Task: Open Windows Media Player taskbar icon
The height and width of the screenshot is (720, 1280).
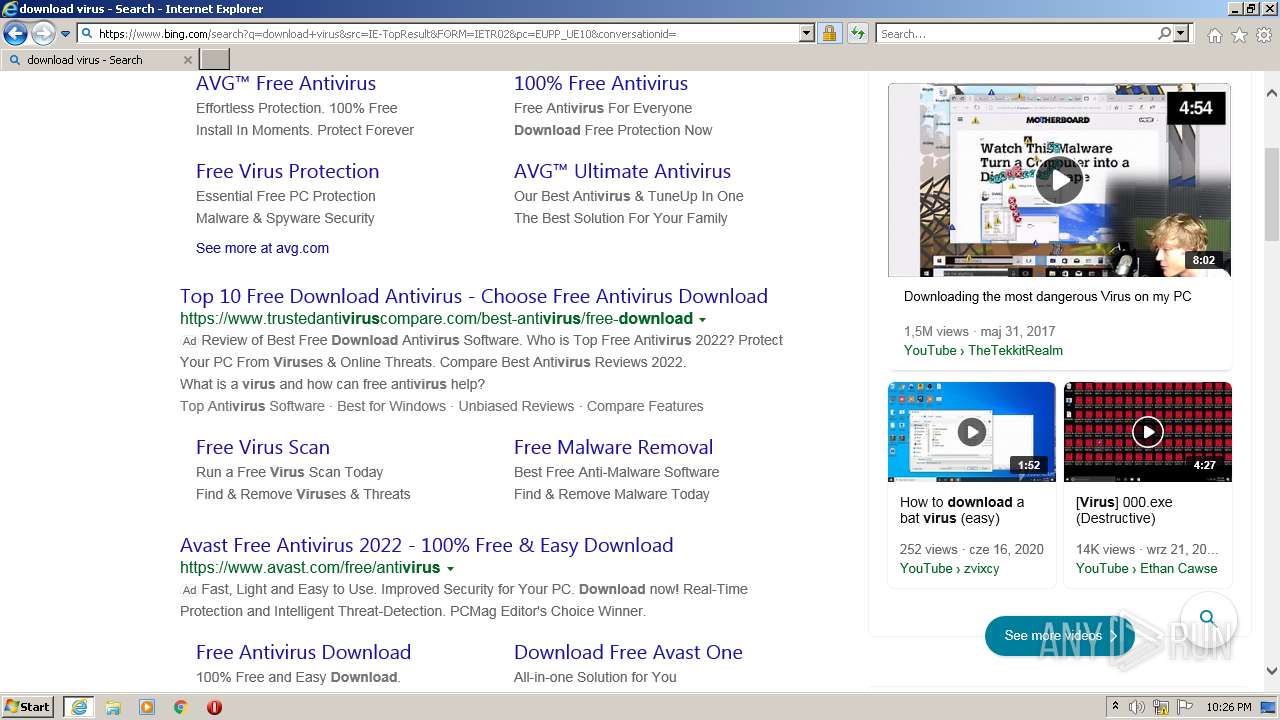Action: point(147,707)
